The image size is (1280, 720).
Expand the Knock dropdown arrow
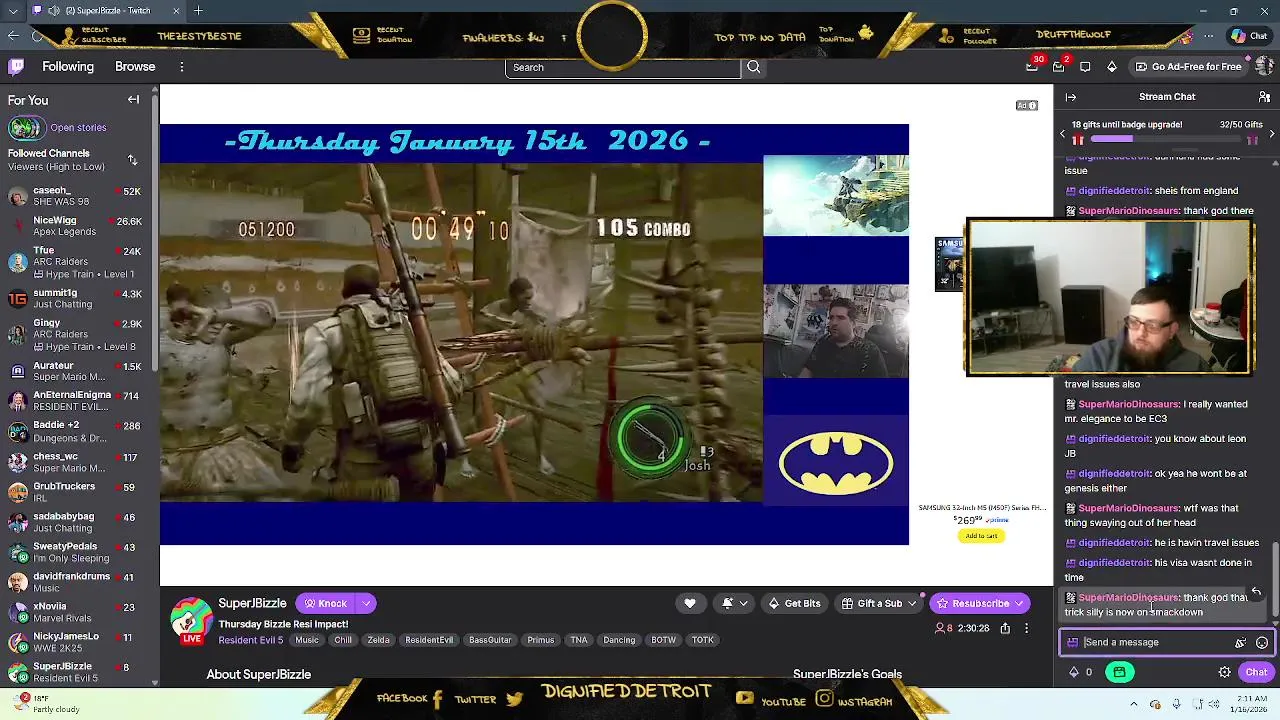tap(366, 603)
